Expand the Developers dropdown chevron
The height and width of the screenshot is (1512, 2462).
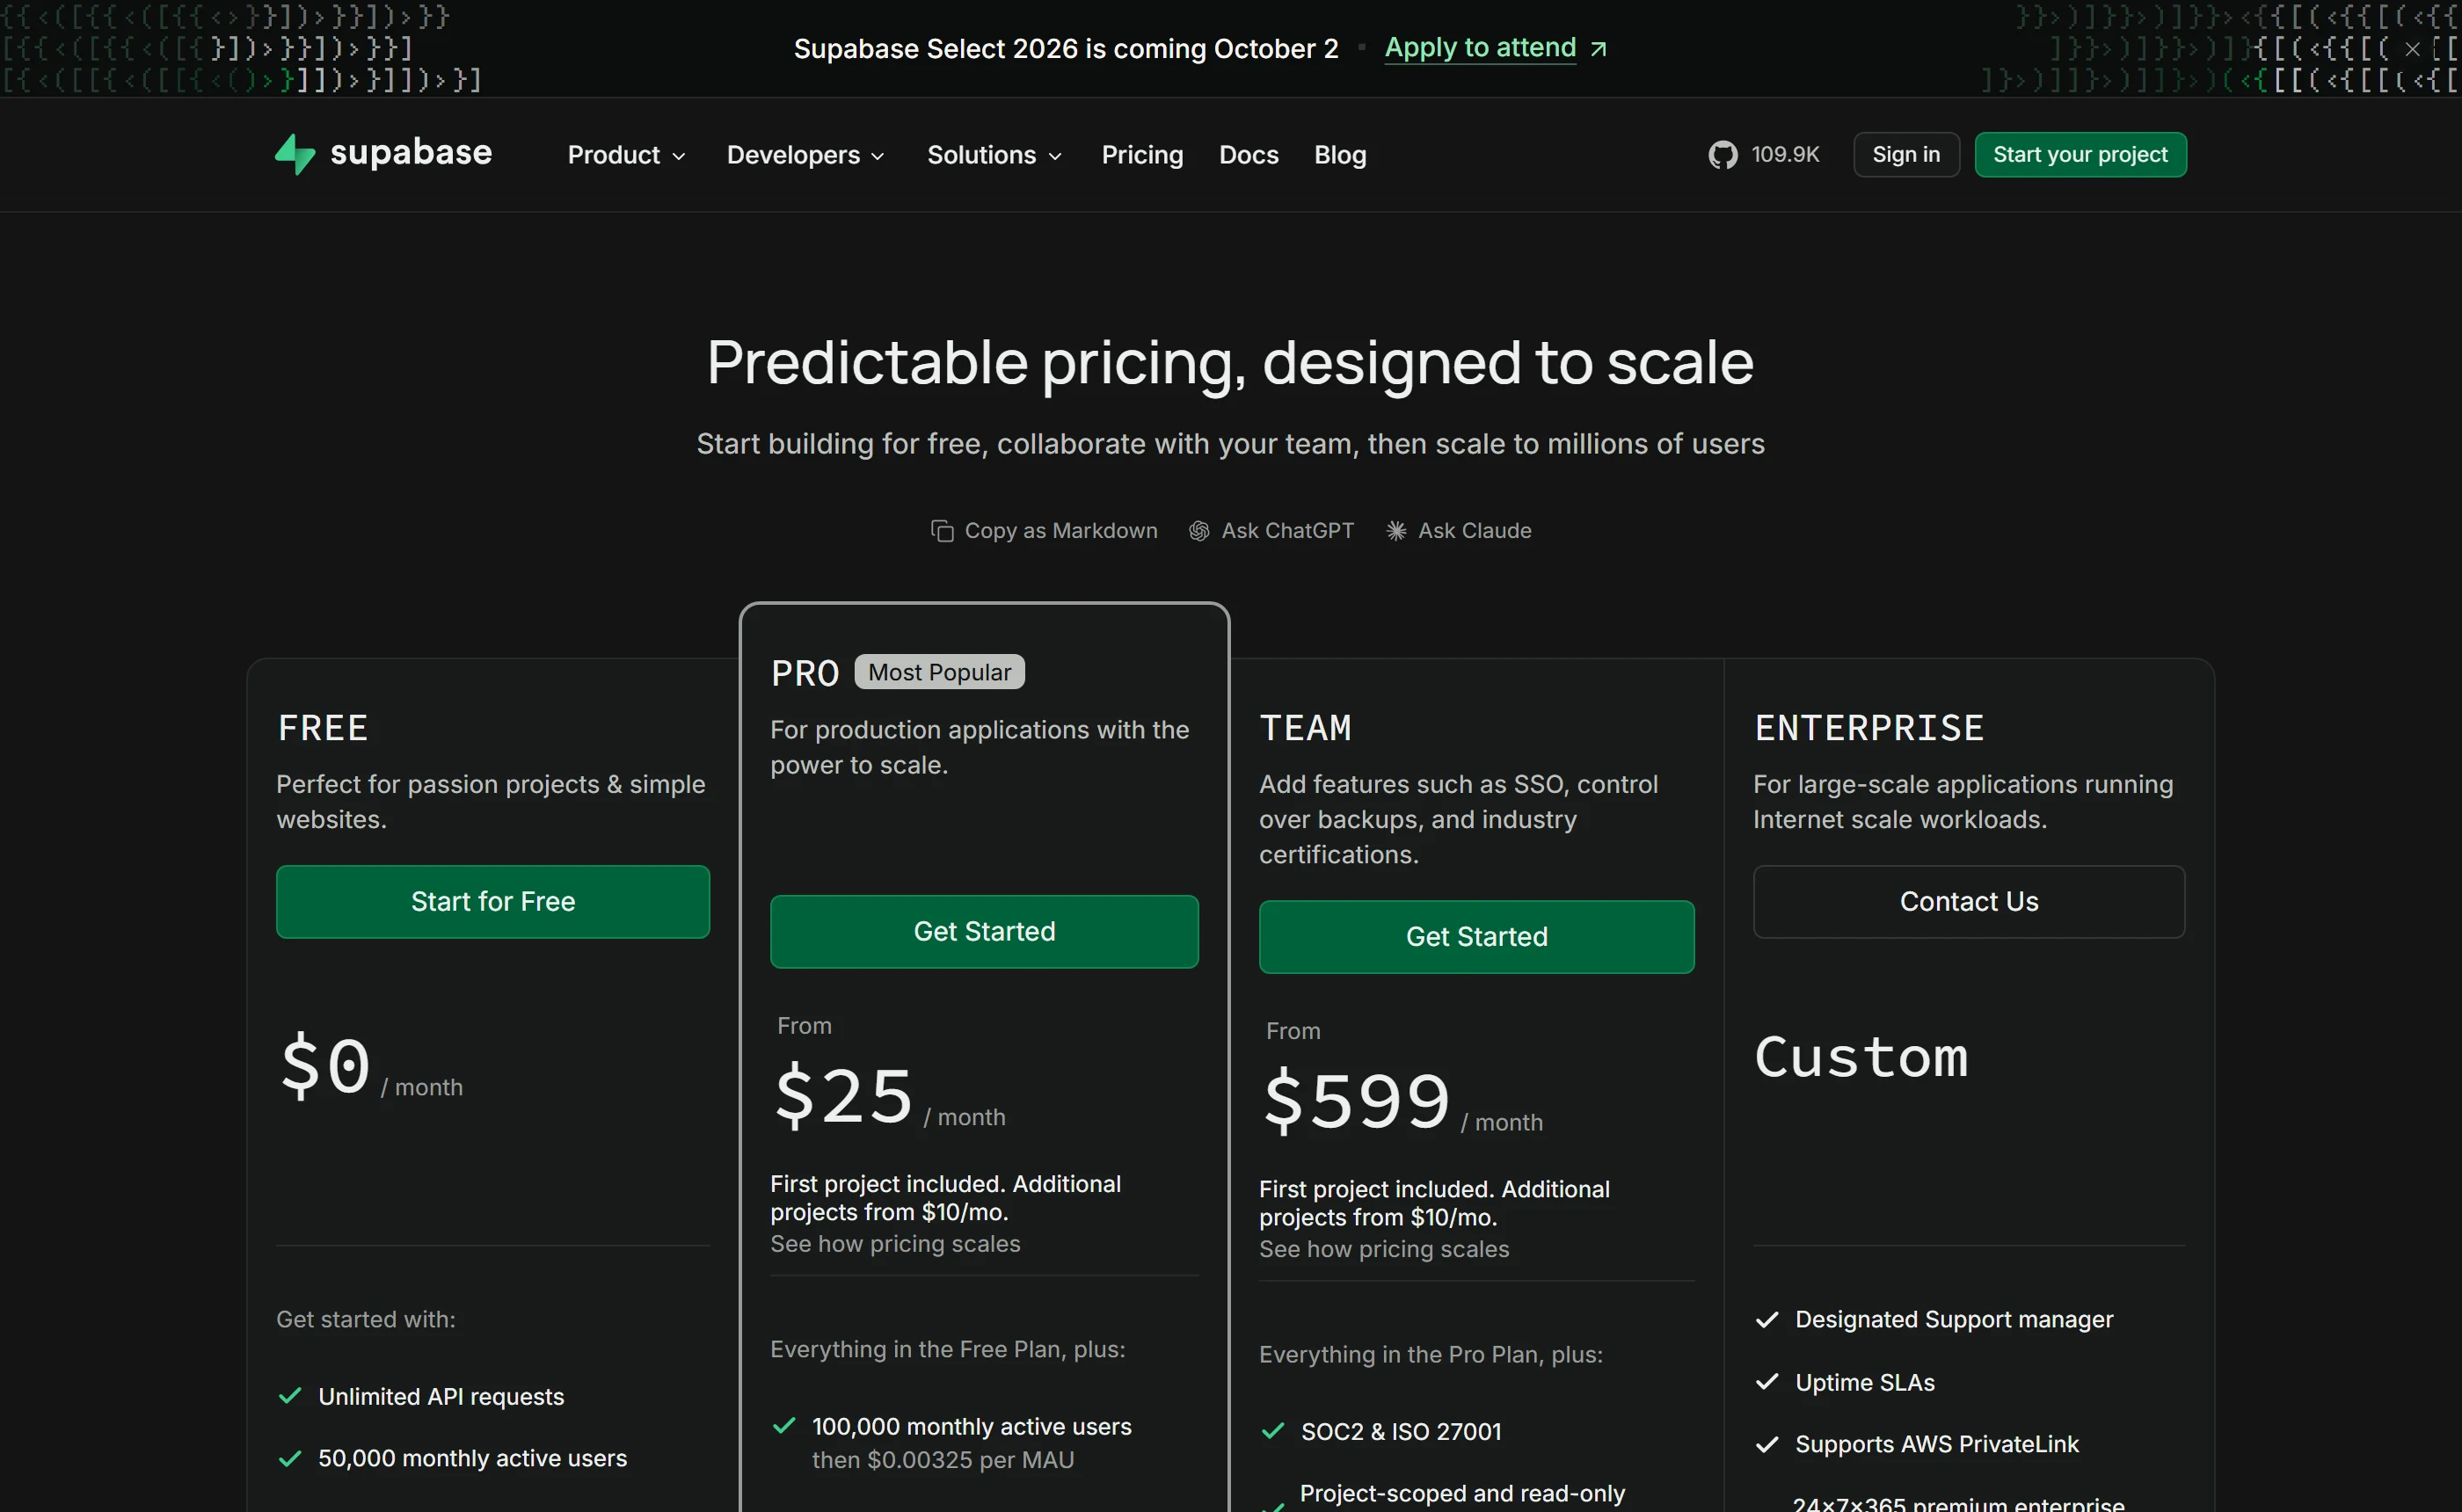click(878, 156)
